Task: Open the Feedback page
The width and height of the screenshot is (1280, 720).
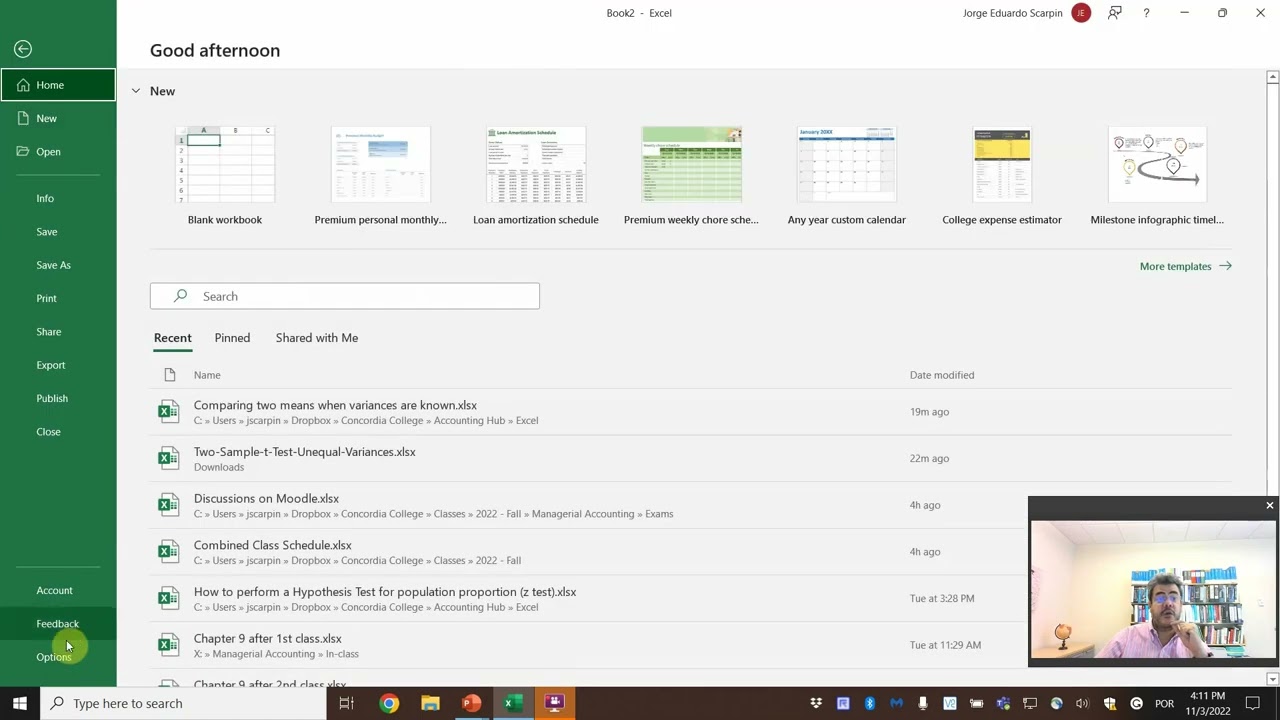Action: [58, 623]
